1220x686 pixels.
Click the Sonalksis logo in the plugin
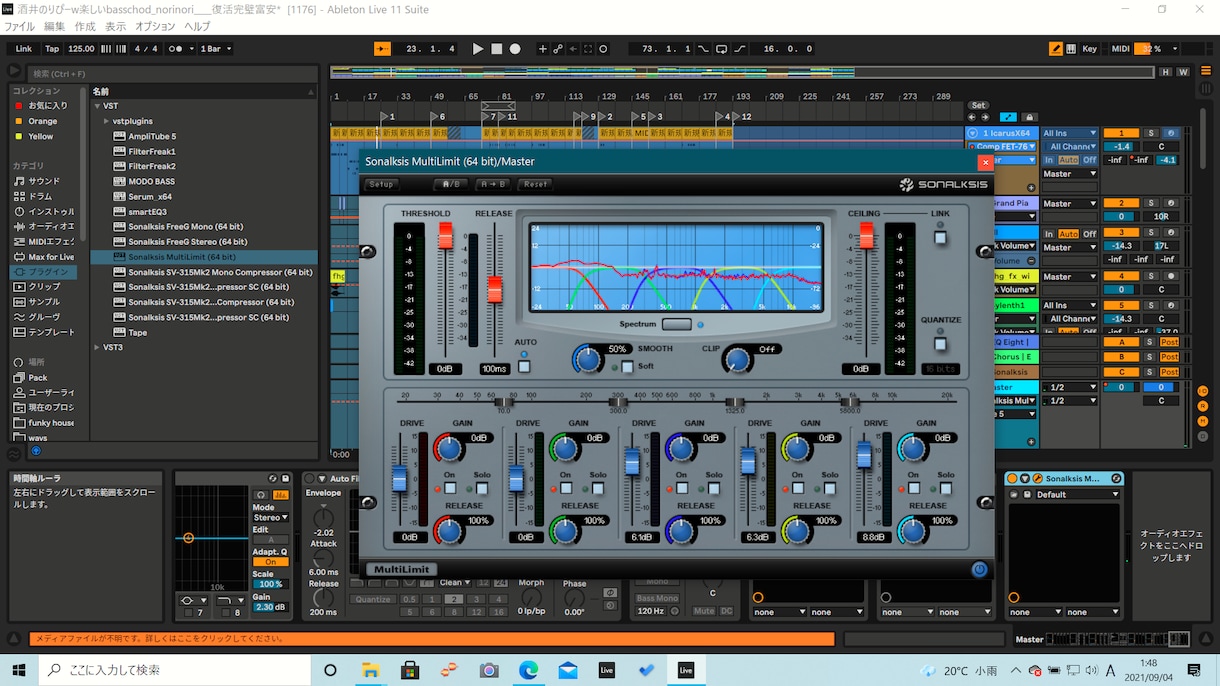[943, 184]
